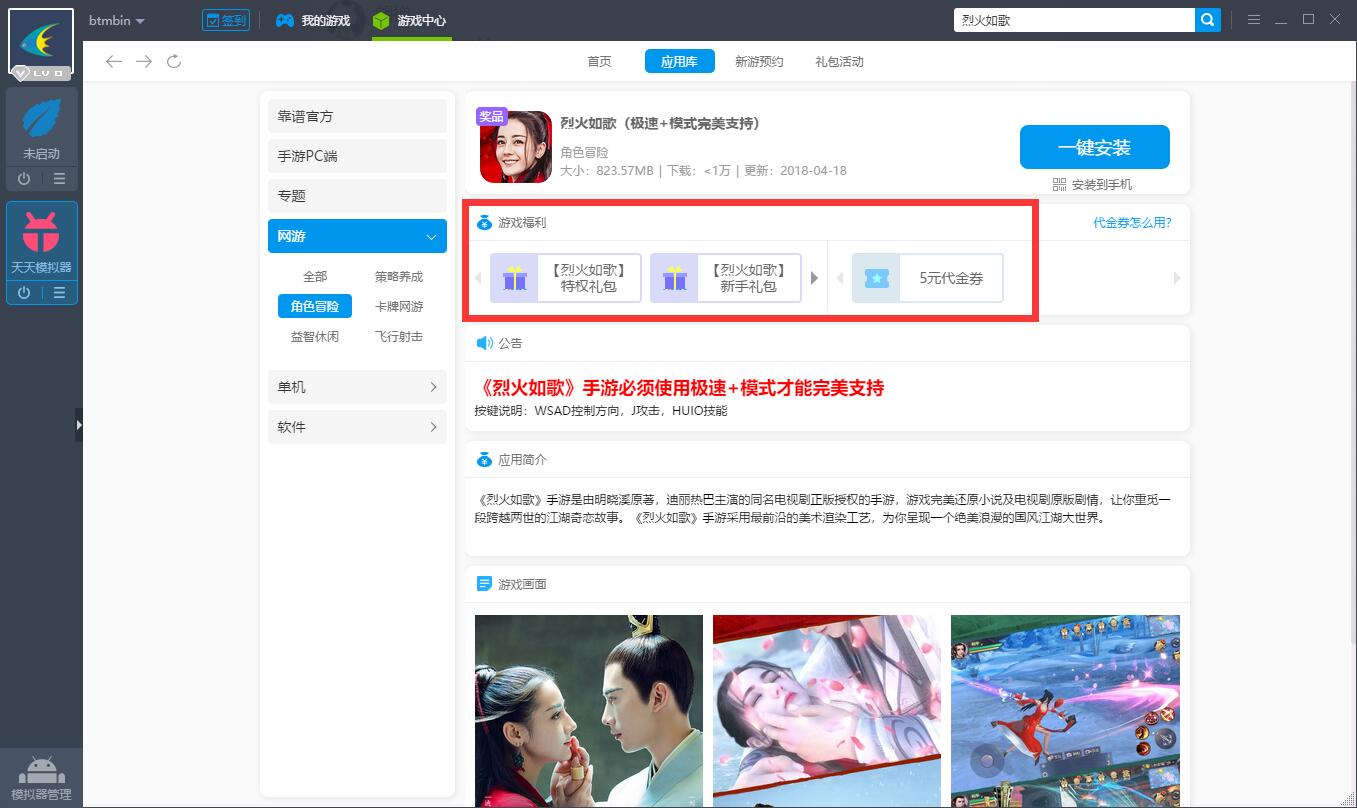Expand the 软件 category
This screenshot has width=1357, height=808.
click(x=357, y=427)
